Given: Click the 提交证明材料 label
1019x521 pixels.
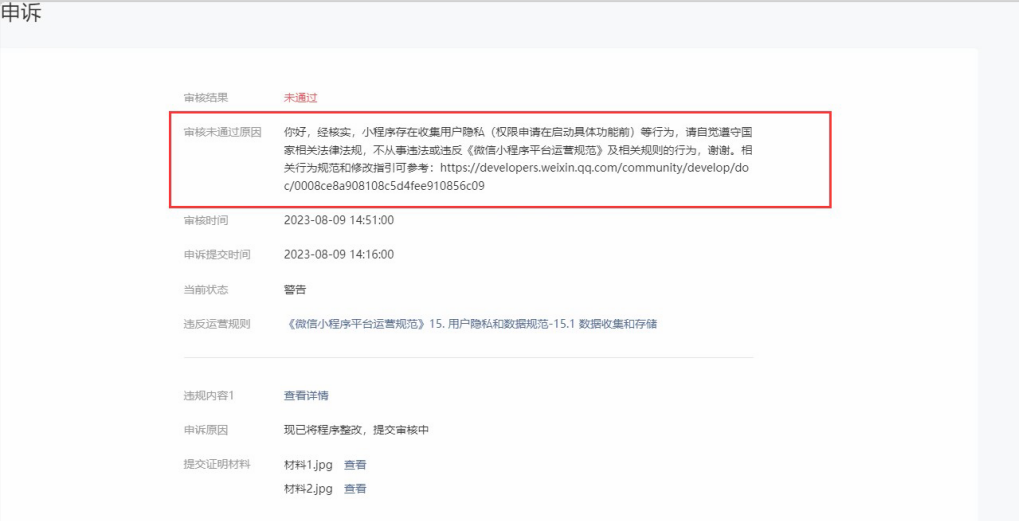Looking at the screenshot, I should 217,465.
